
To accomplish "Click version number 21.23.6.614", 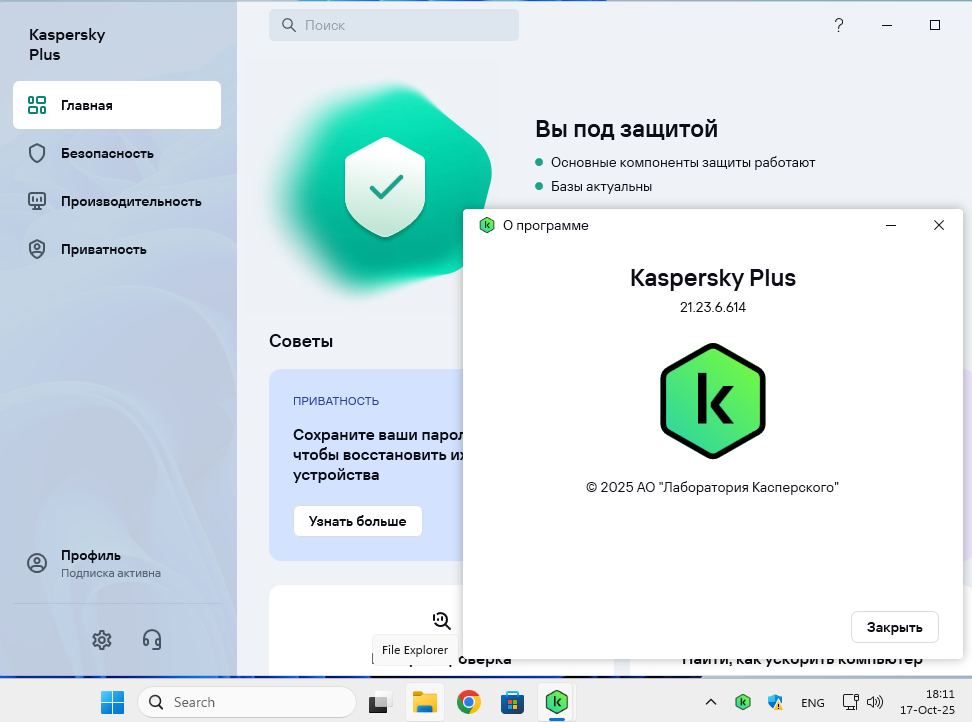I will pyautogui.click(x=713, y=307).
